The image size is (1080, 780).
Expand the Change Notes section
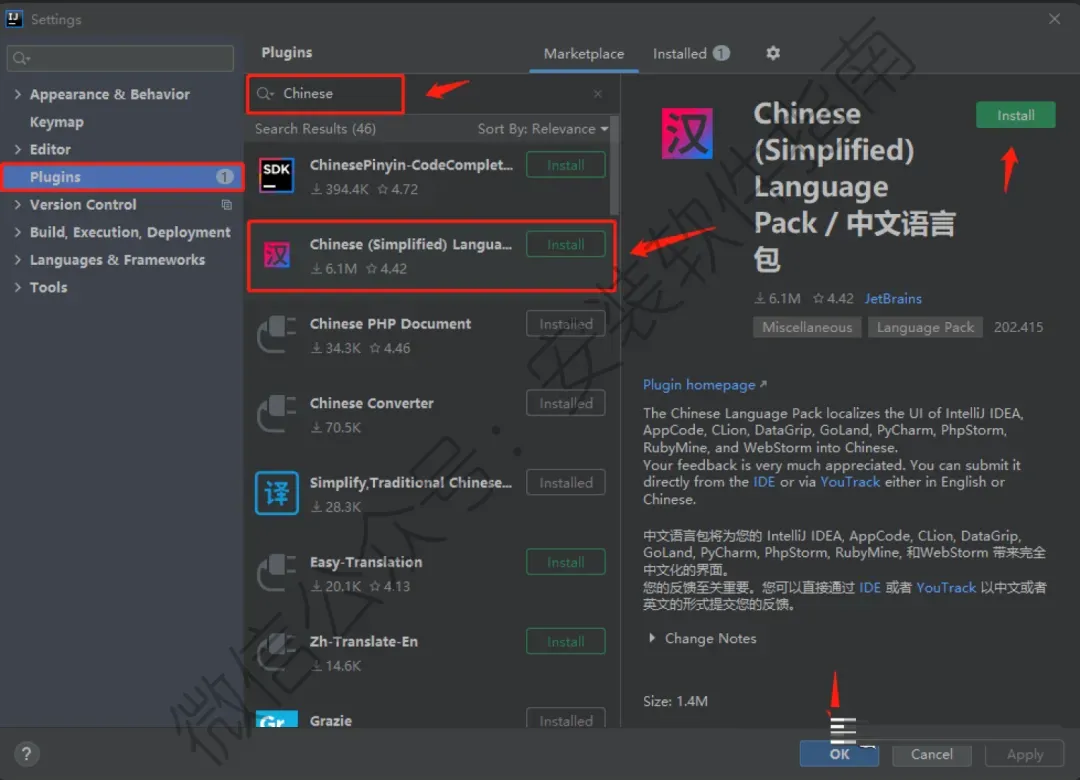(x=652, y=639)
